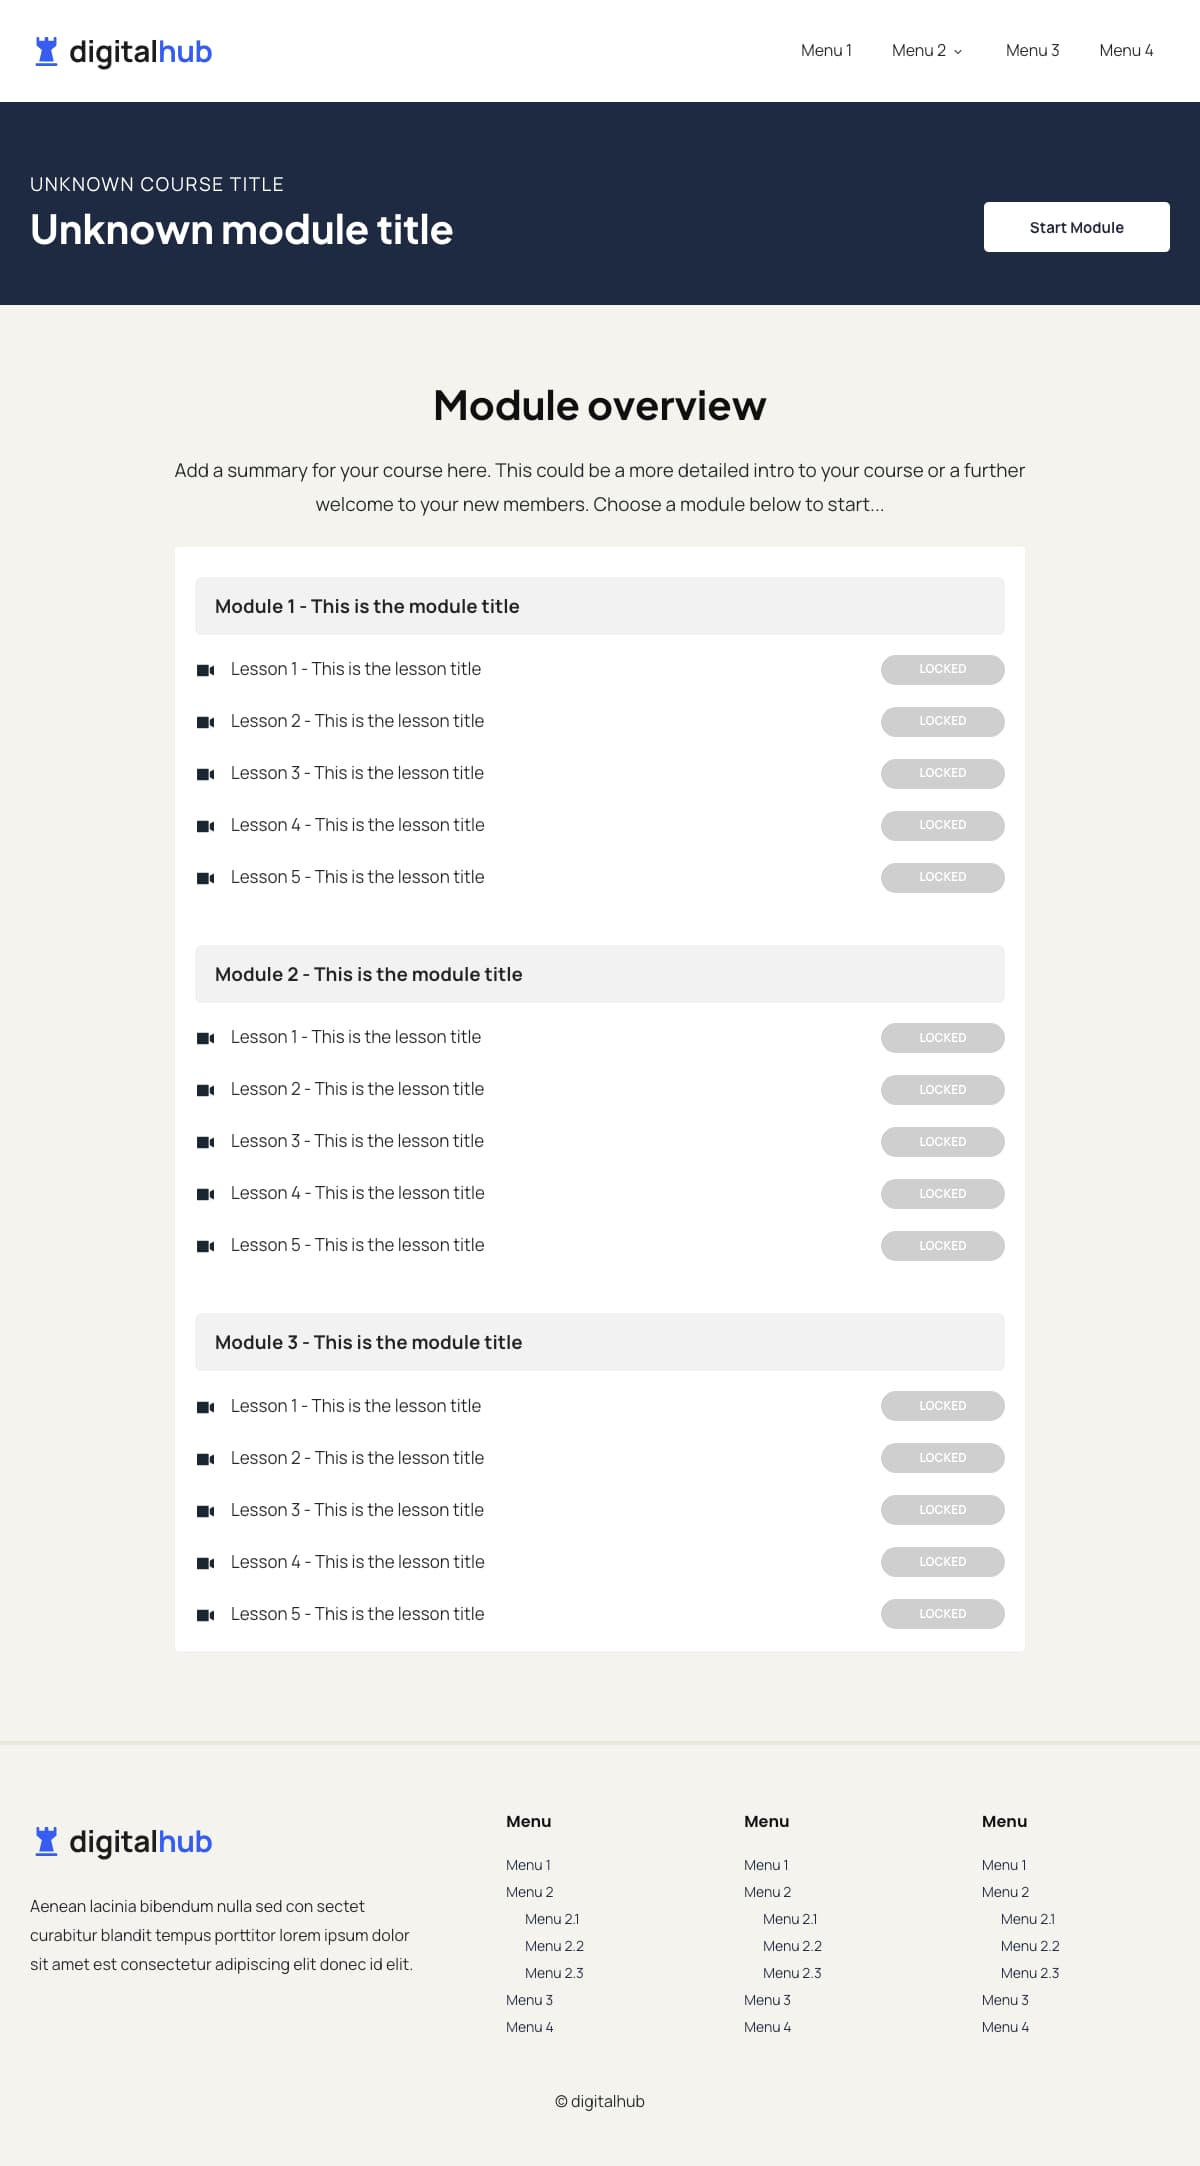
Task: Click LOCKED badge for Module 3 Lesson 5
Action: point(942,1614)
